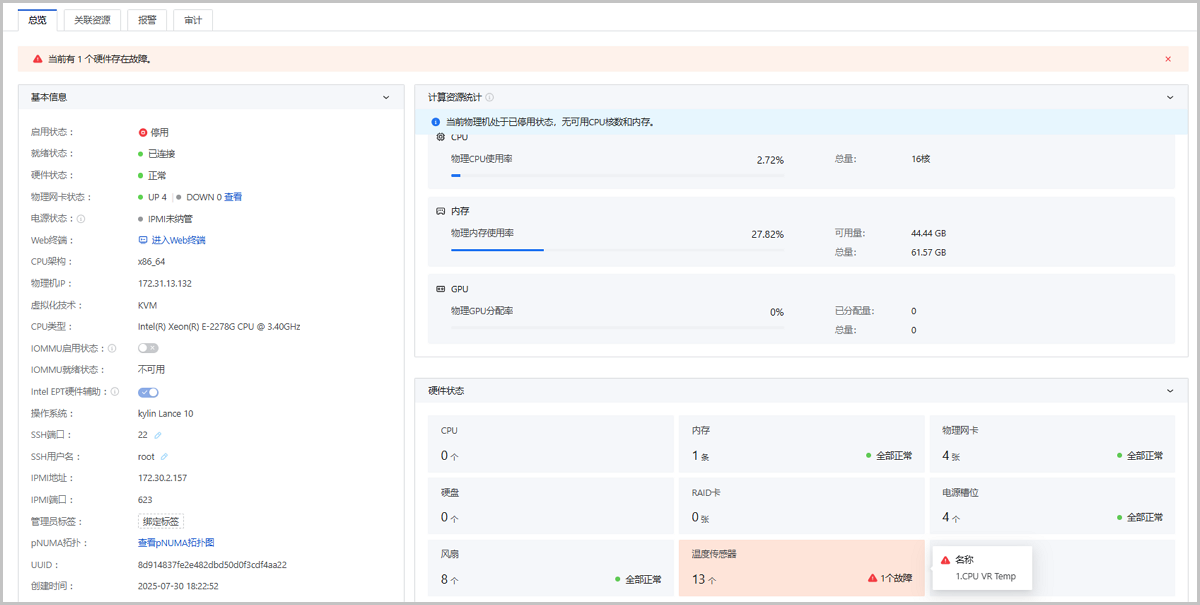
Task: Collapse the 硬件状态 panel
Action: [x=1170, y=391]
